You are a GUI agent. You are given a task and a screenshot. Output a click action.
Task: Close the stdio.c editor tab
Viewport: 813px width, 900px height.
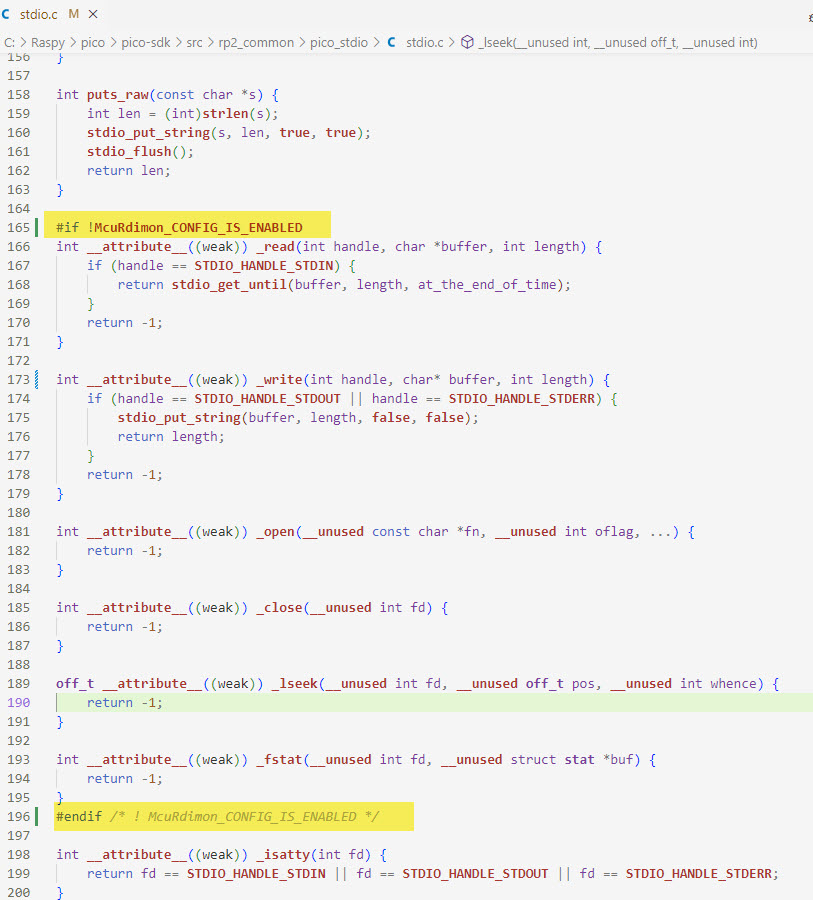93,15
